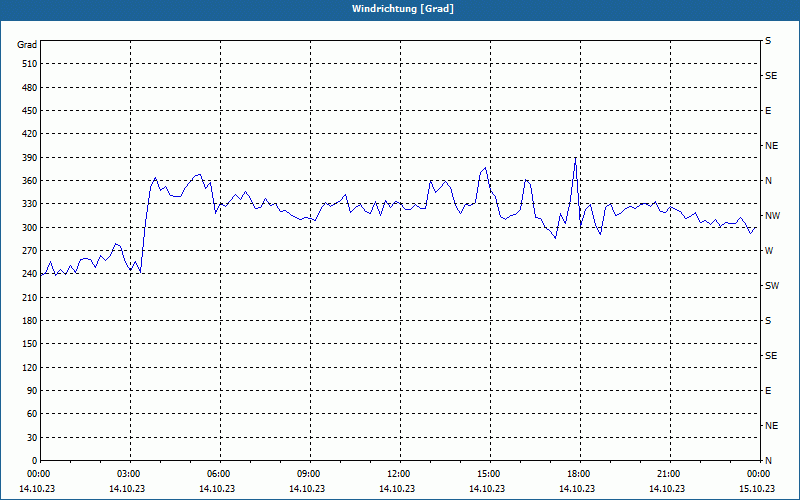This screenshot has height=500, width=800.
Task: Select the 09:00 time label
Action: (x=308, y=474)
